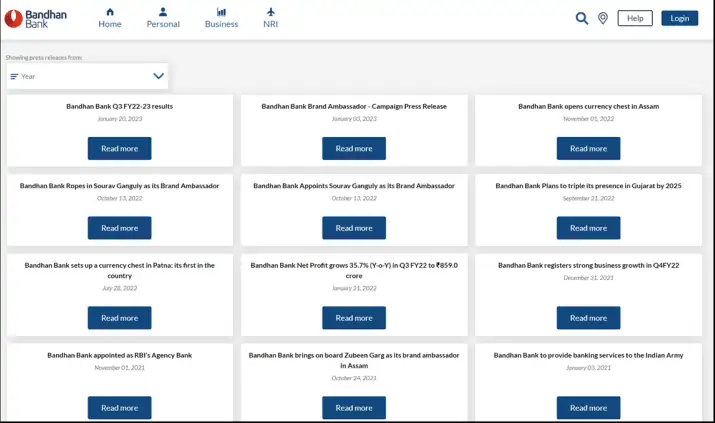Read more on Gujarat presence by 2025
Screen dimensions: 715x423
[x=588, y=228]
